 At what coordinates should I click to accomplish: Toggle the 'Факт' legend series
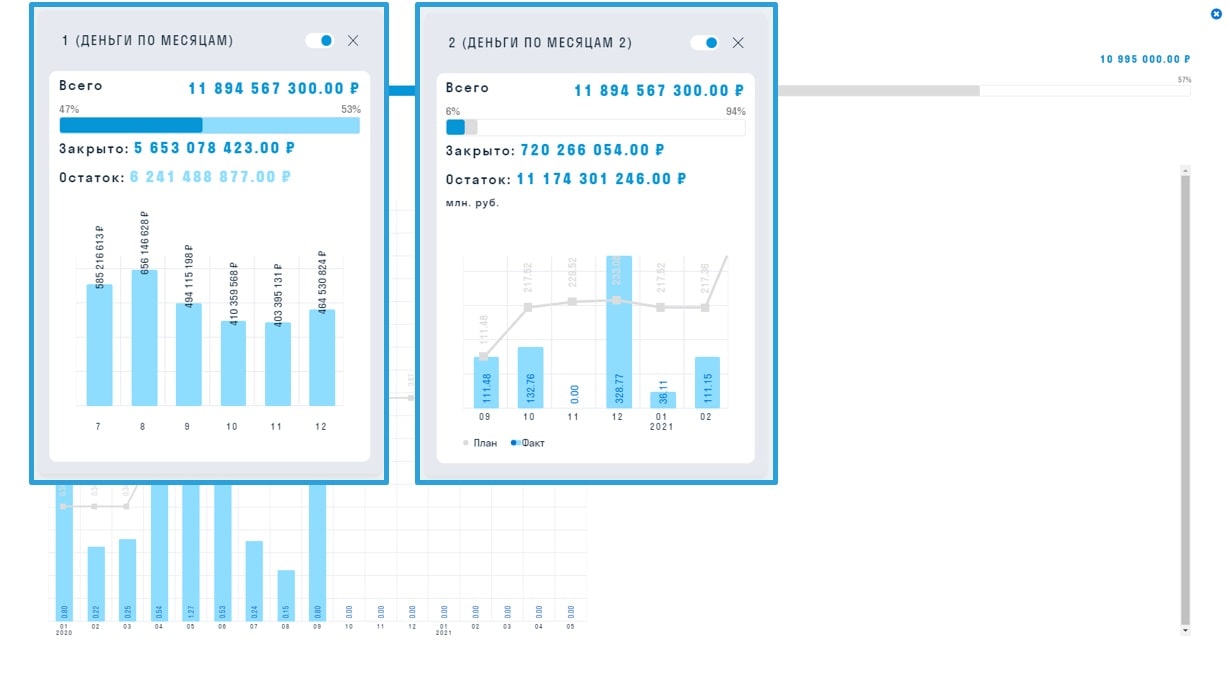[x=527, y=443]
